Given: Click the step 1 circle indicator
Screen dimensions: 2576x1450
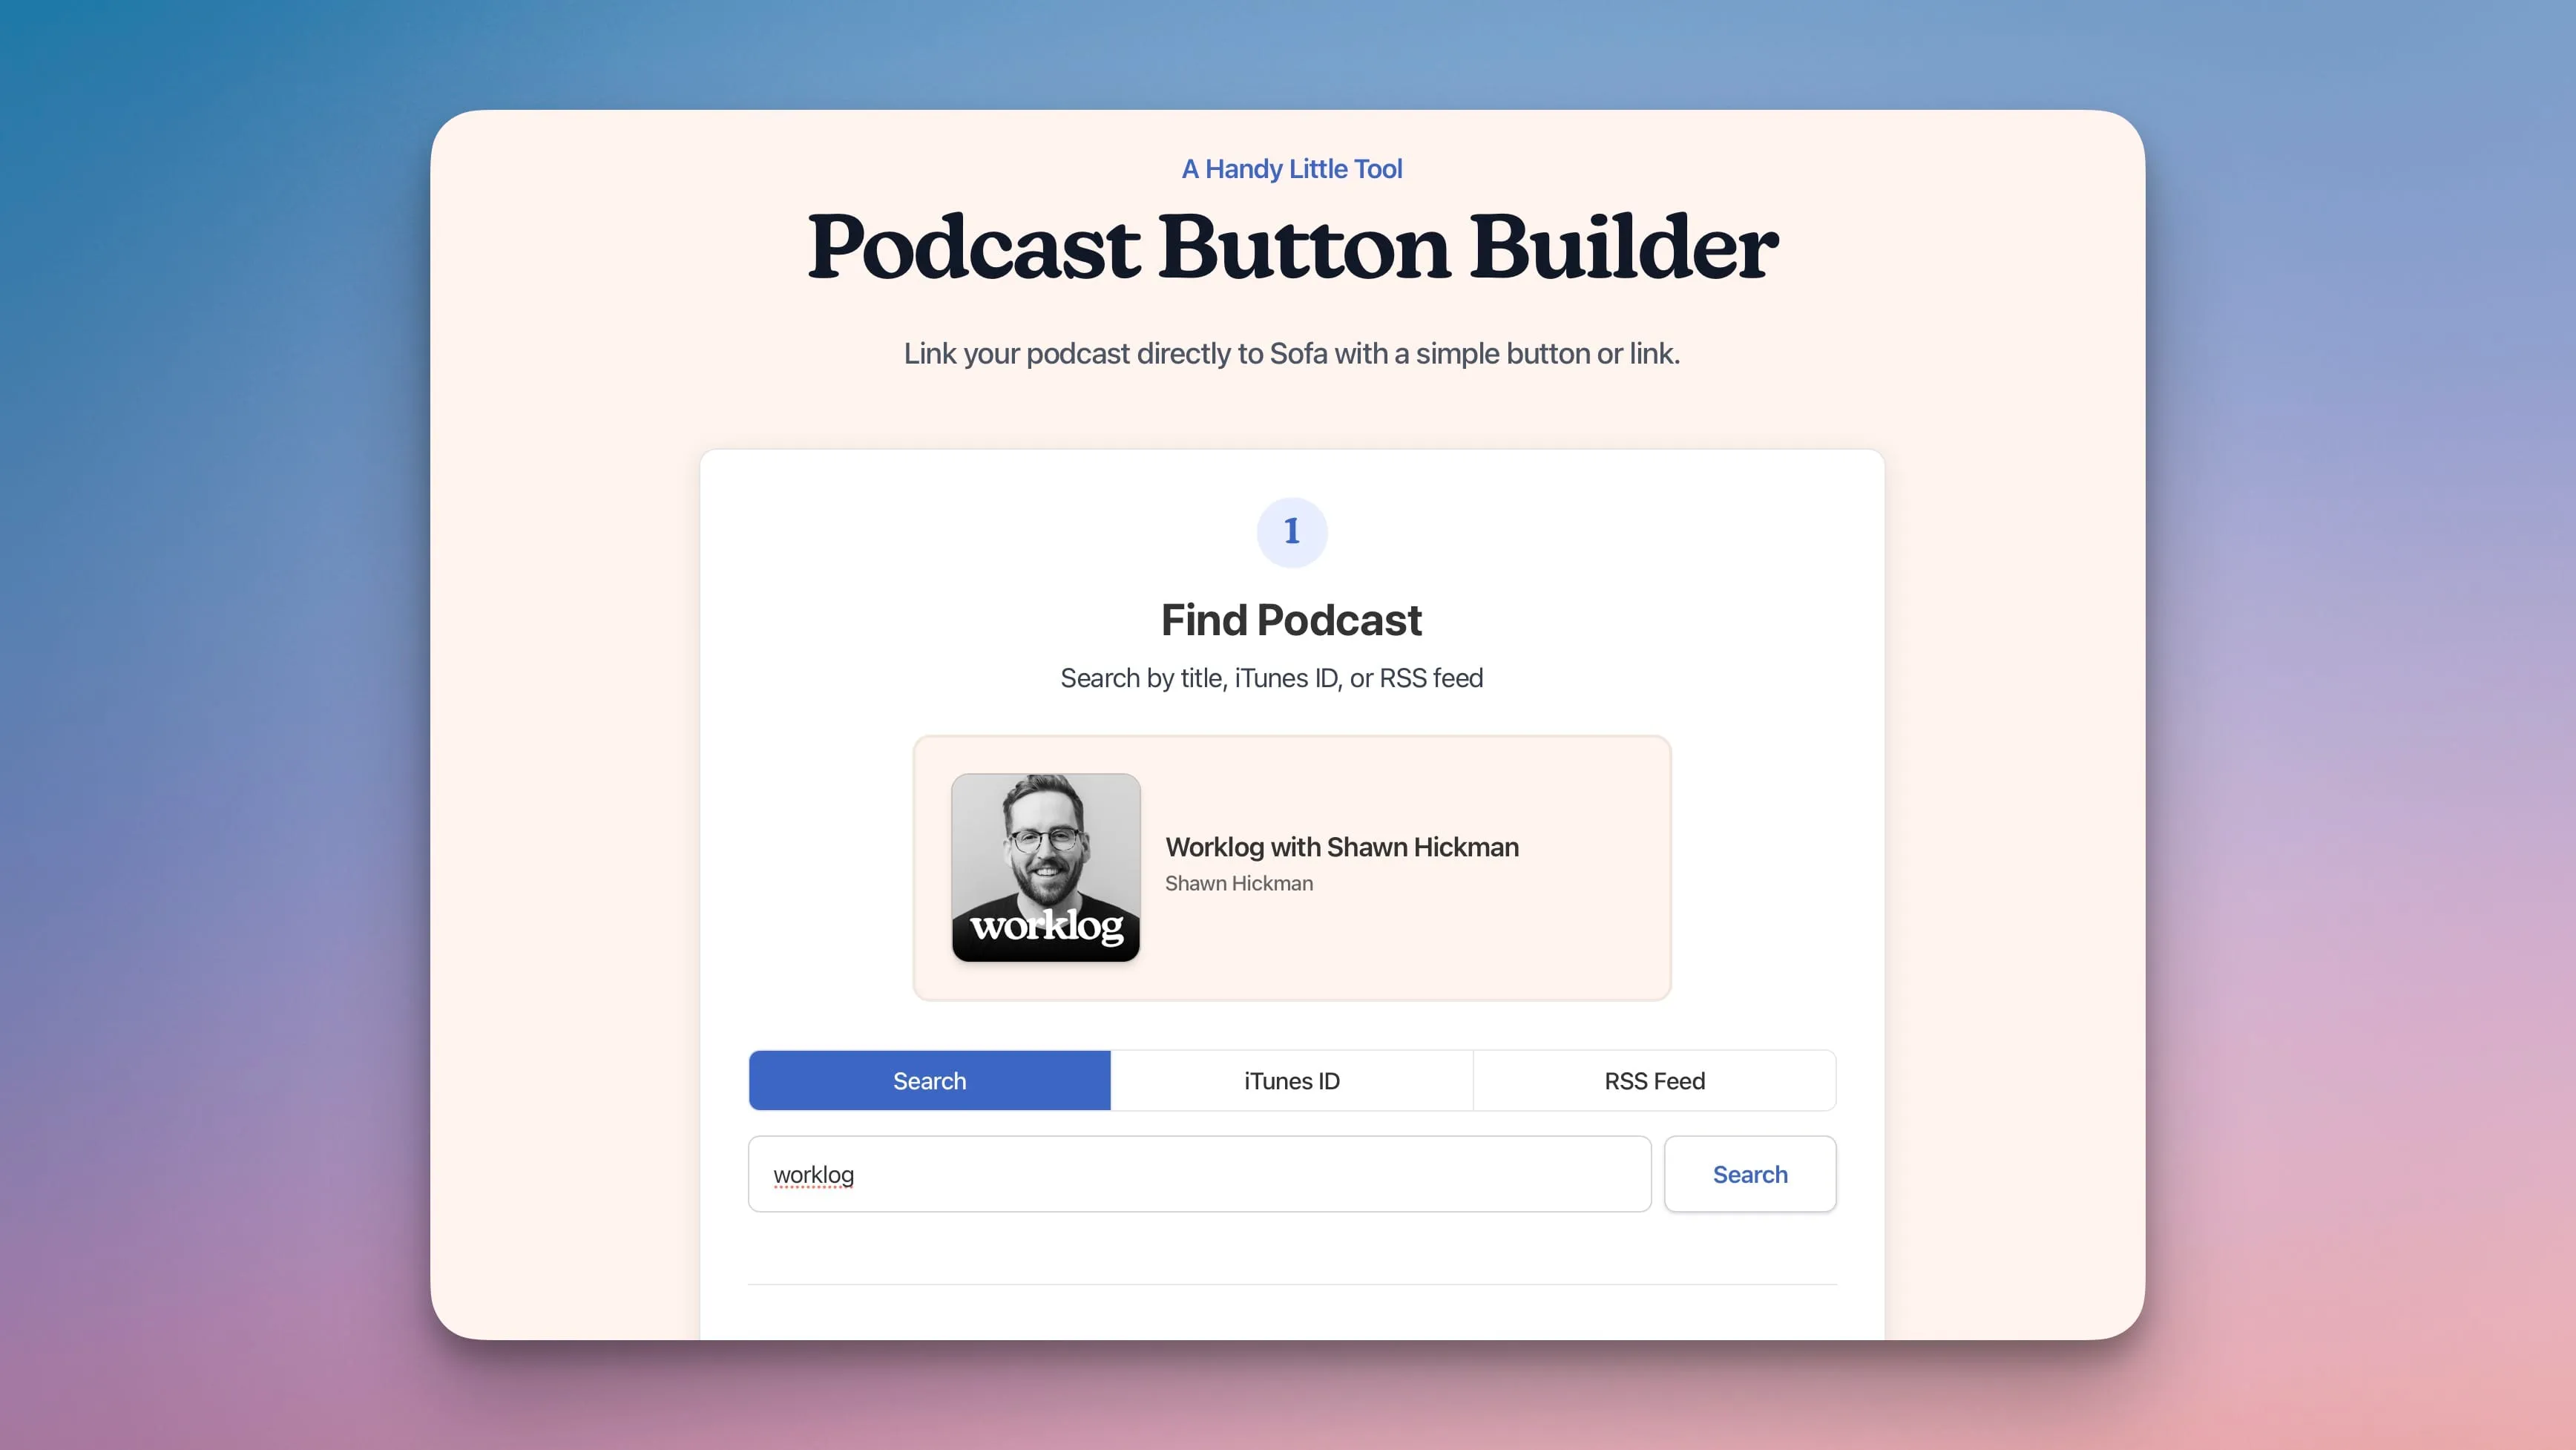Looking at the screenshot, I should 1291,531.
